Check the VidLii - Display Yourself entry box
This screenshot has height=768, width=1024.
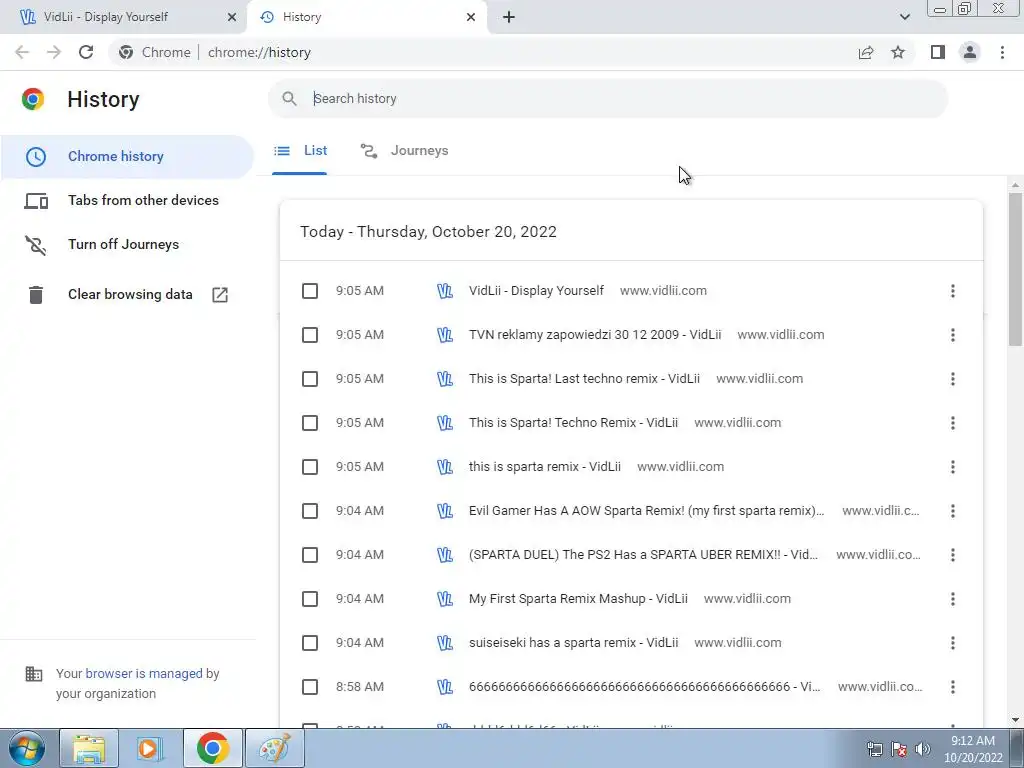[310, 291]
